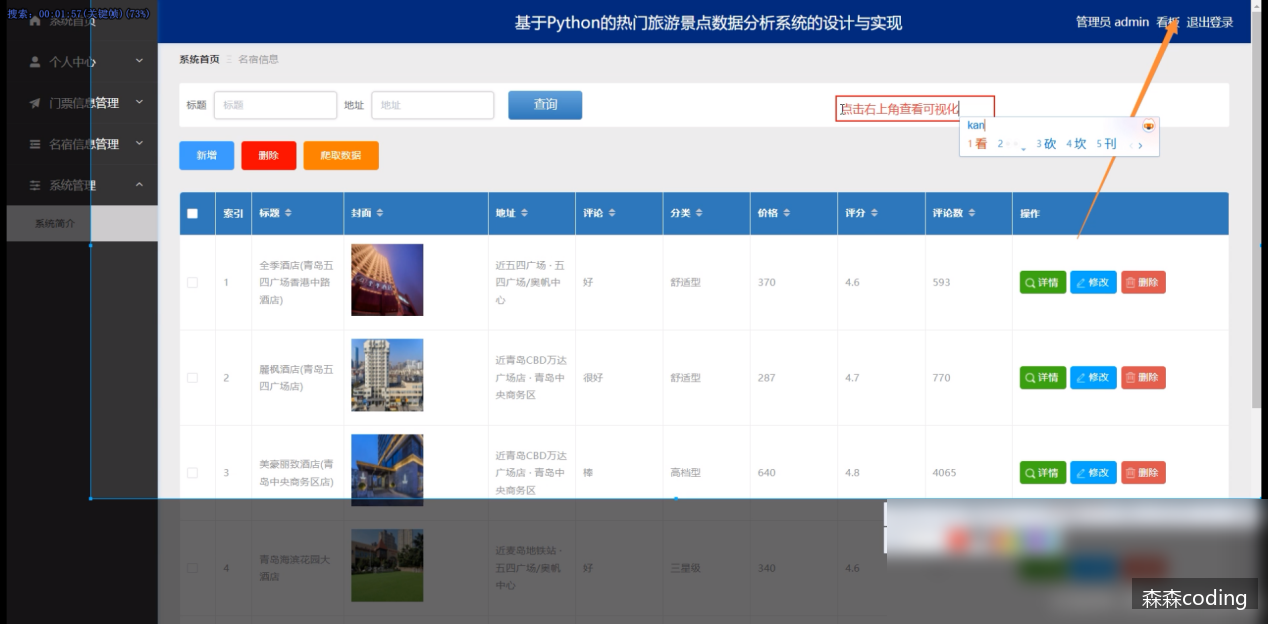Viewport: 1268px width, 624px height.
Task: Expand 门票信息管理 with its chevron
Action: 139,102
